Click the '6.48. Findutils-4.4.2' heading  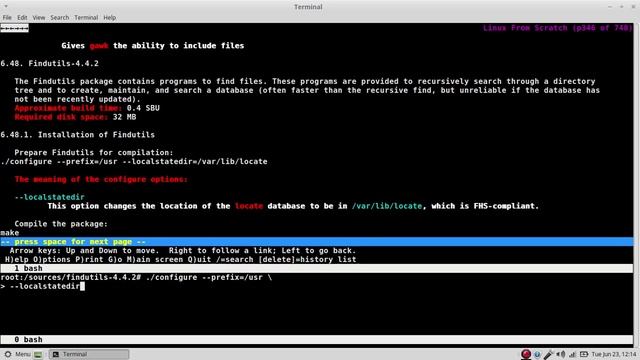coord(49,64)
